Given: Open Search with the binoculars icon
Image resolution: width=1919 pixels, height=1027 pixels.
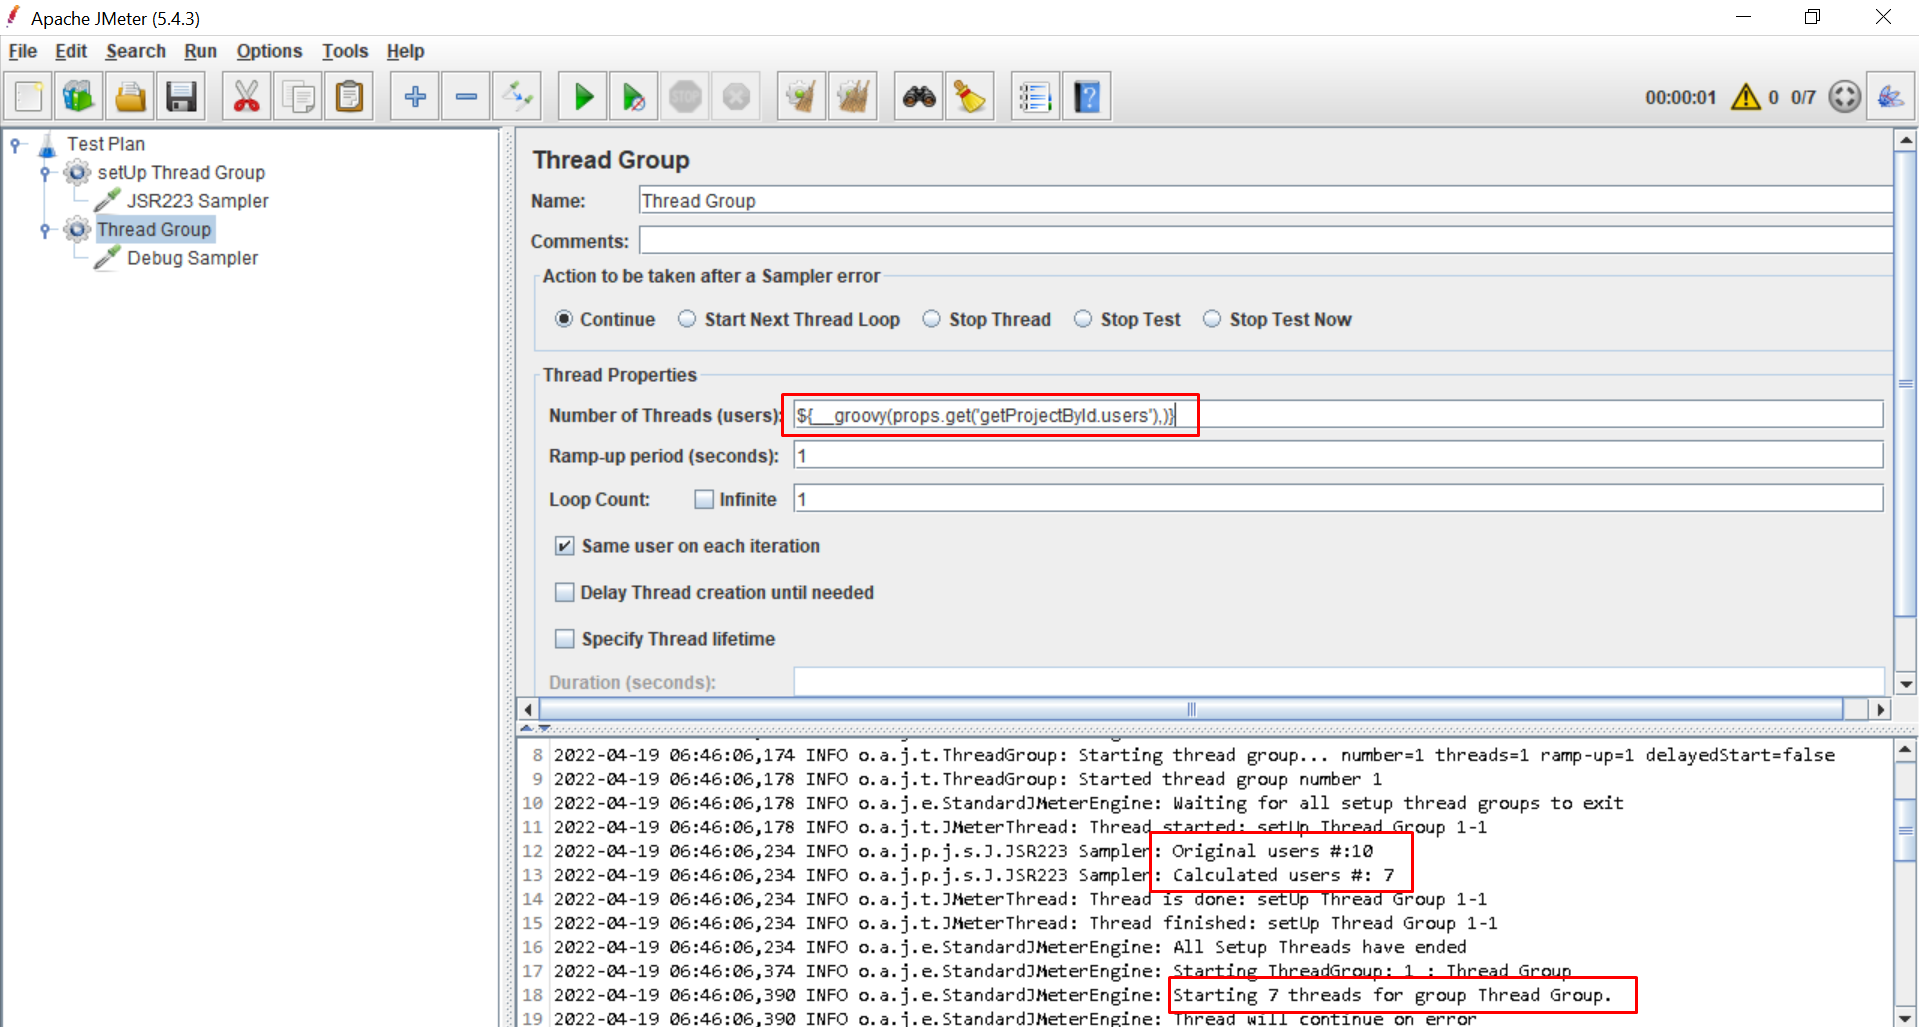Looking at the screenshot, I should coord(919,97).
